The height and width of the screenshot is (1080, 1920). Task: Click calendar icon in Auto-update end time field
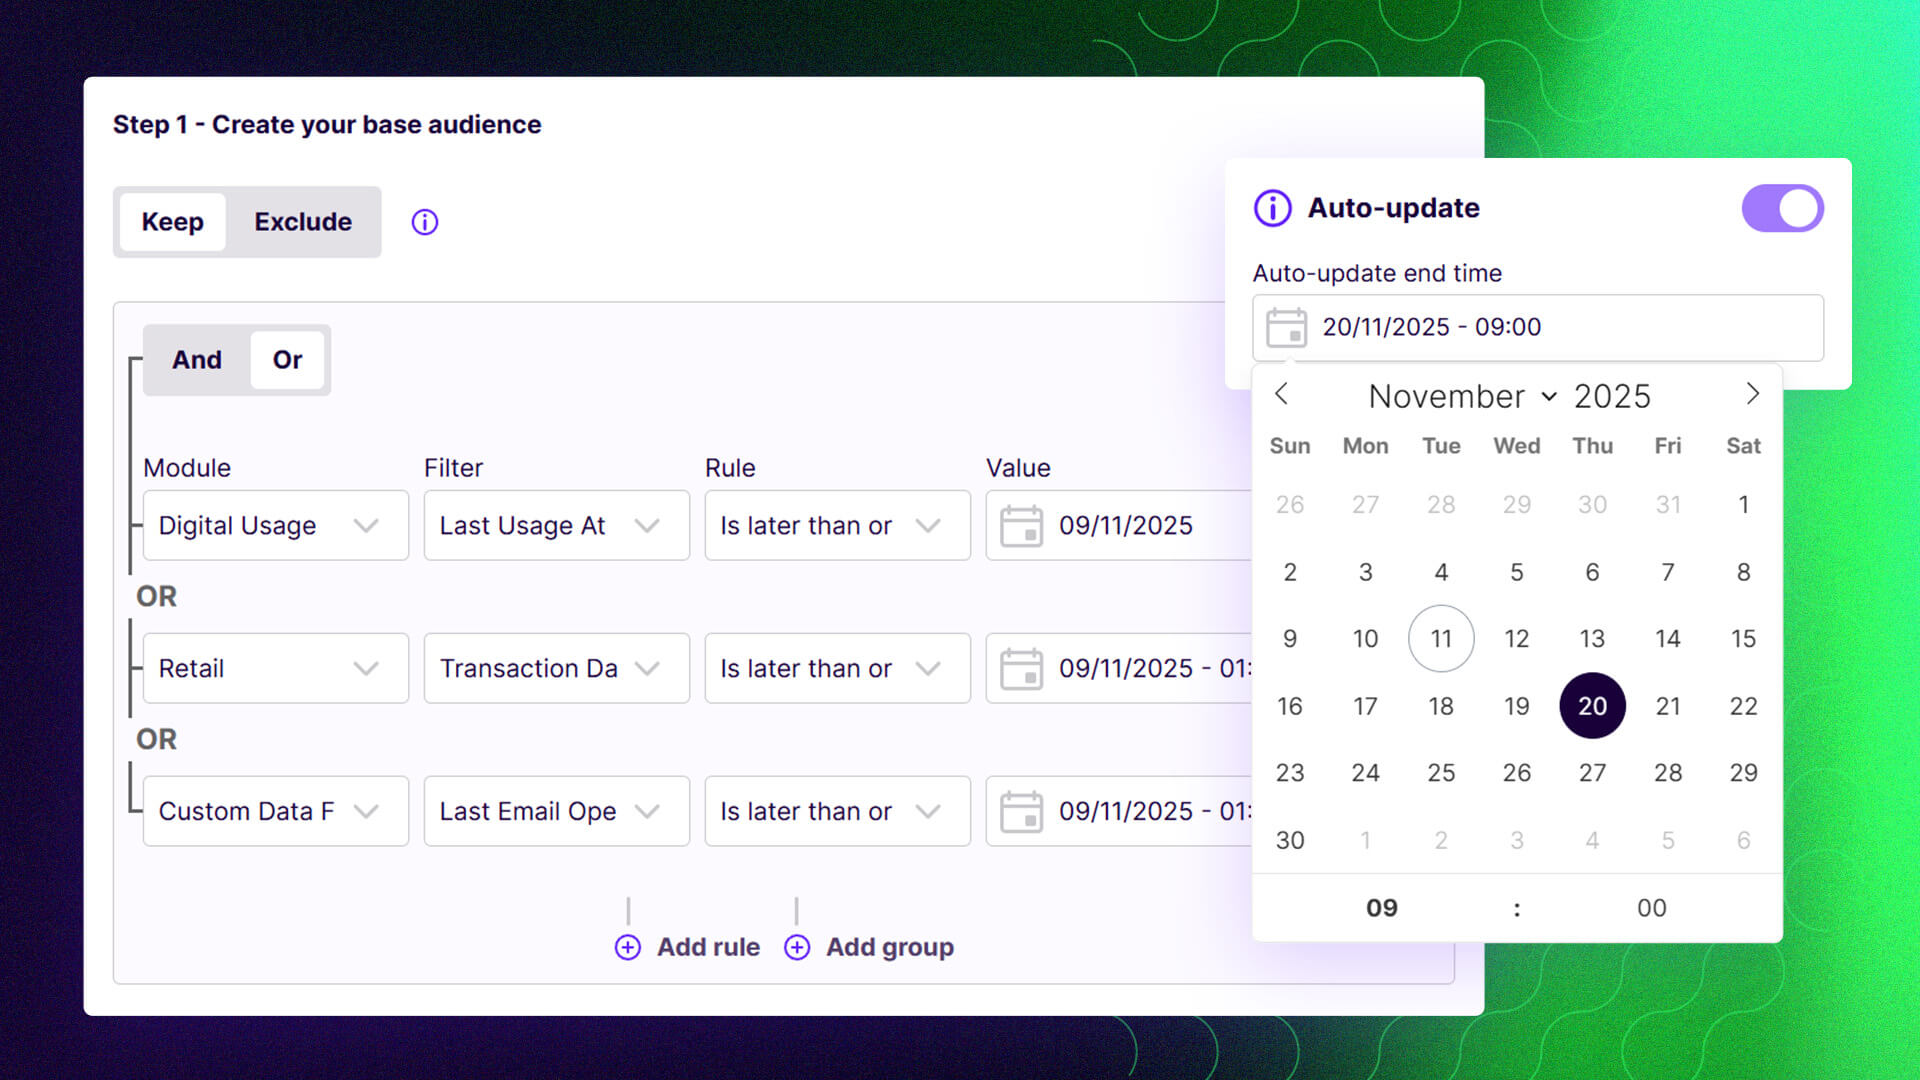1286,327
